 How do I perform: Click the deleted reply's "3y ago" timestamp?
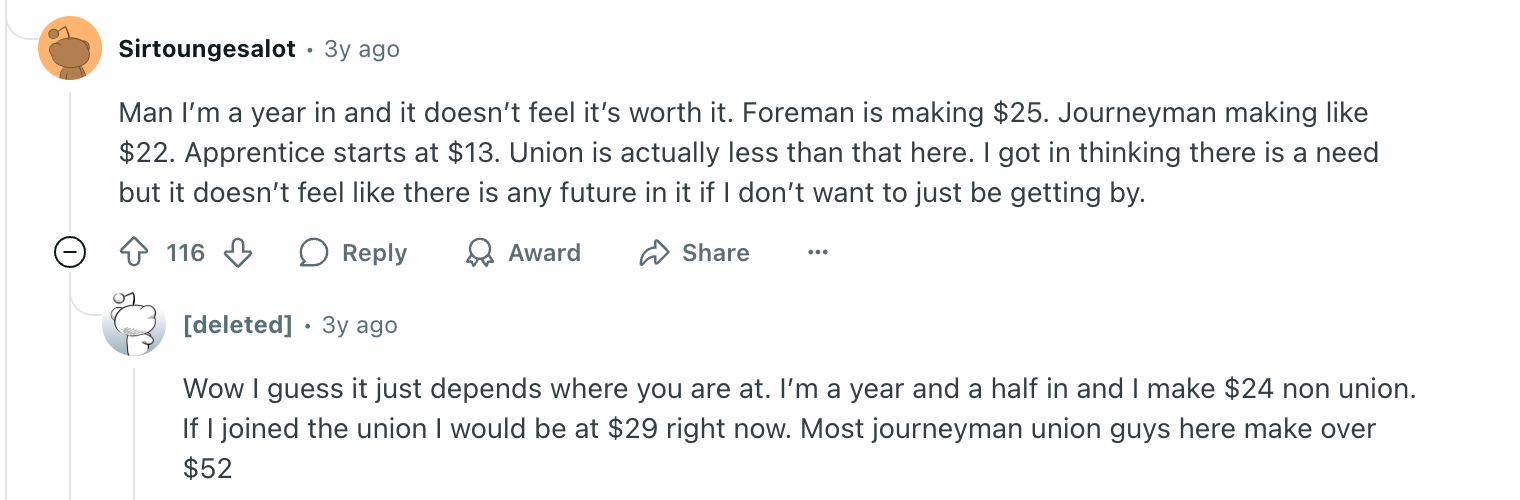pyautogui.click(x=359, y=325)
